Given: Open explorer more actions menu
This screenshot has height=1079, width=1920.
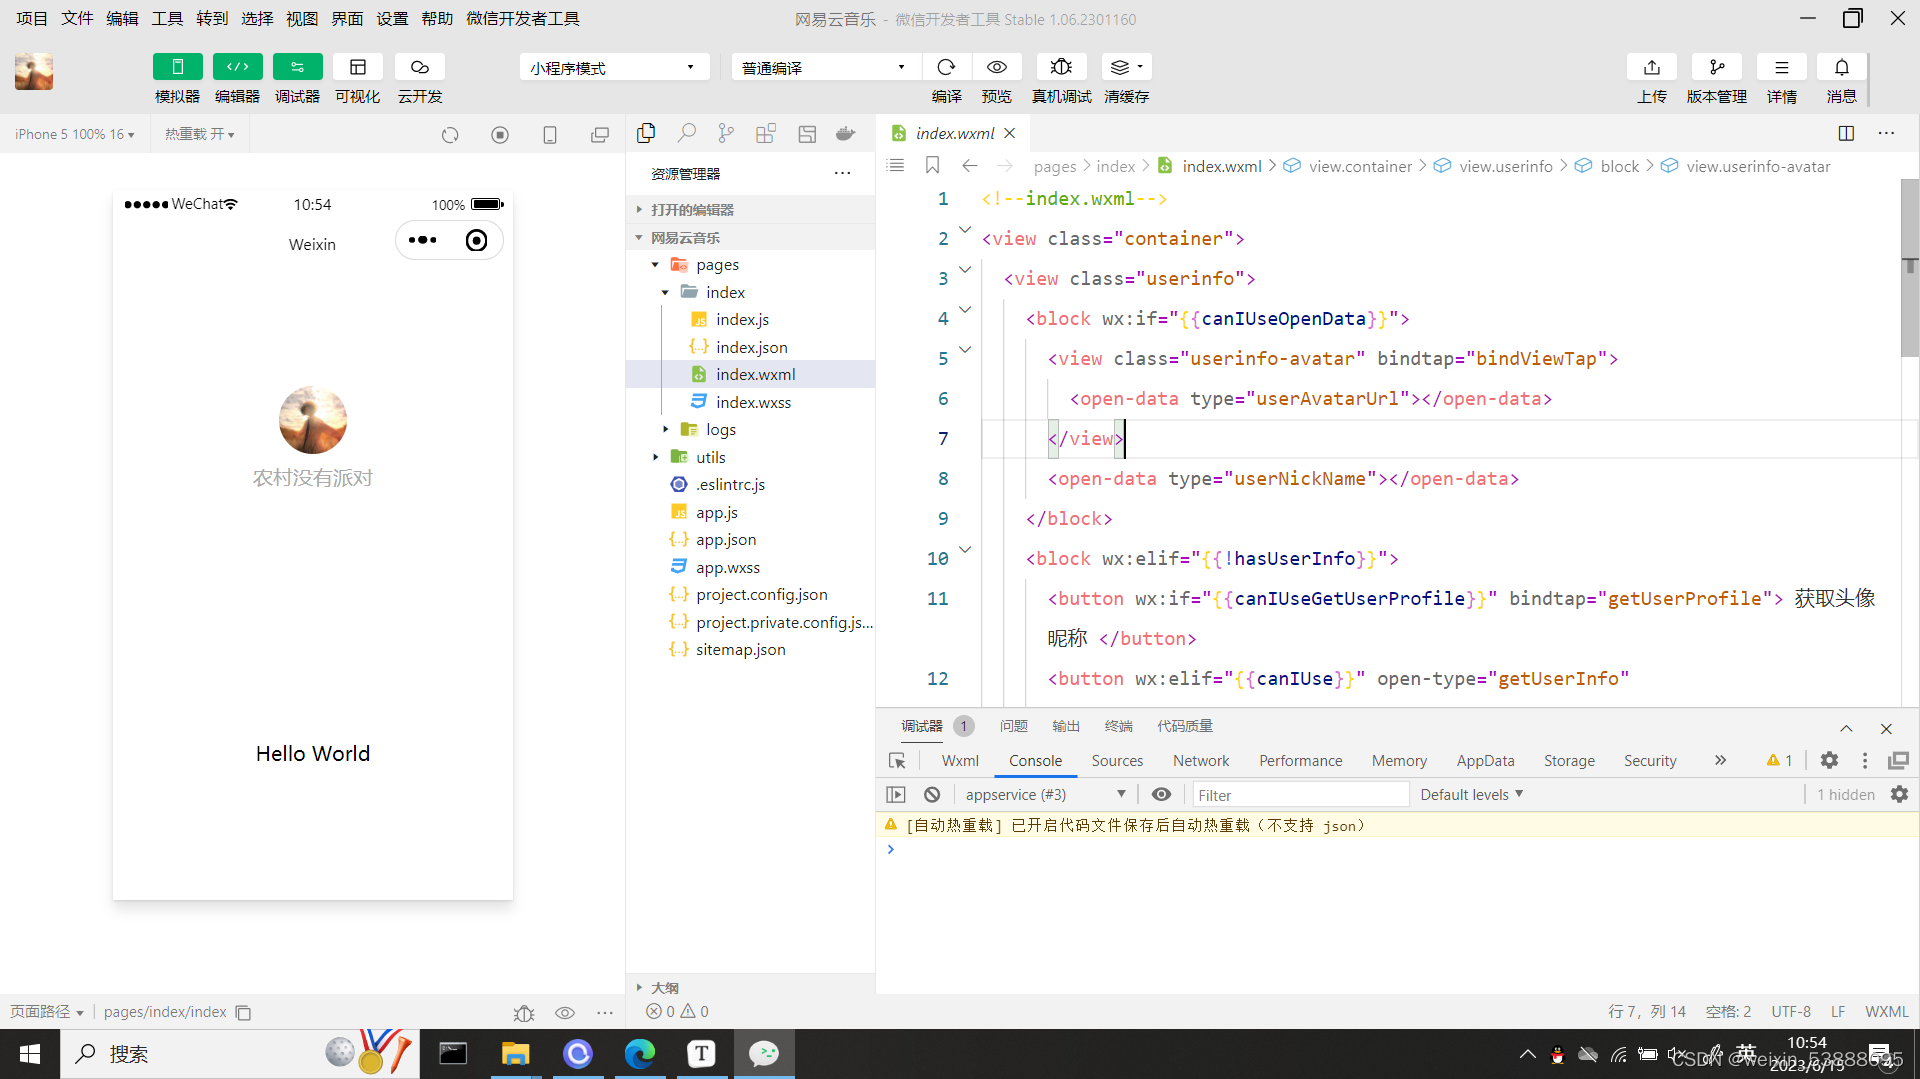Looking at the screenshot, I should click(x=843, y=173).
